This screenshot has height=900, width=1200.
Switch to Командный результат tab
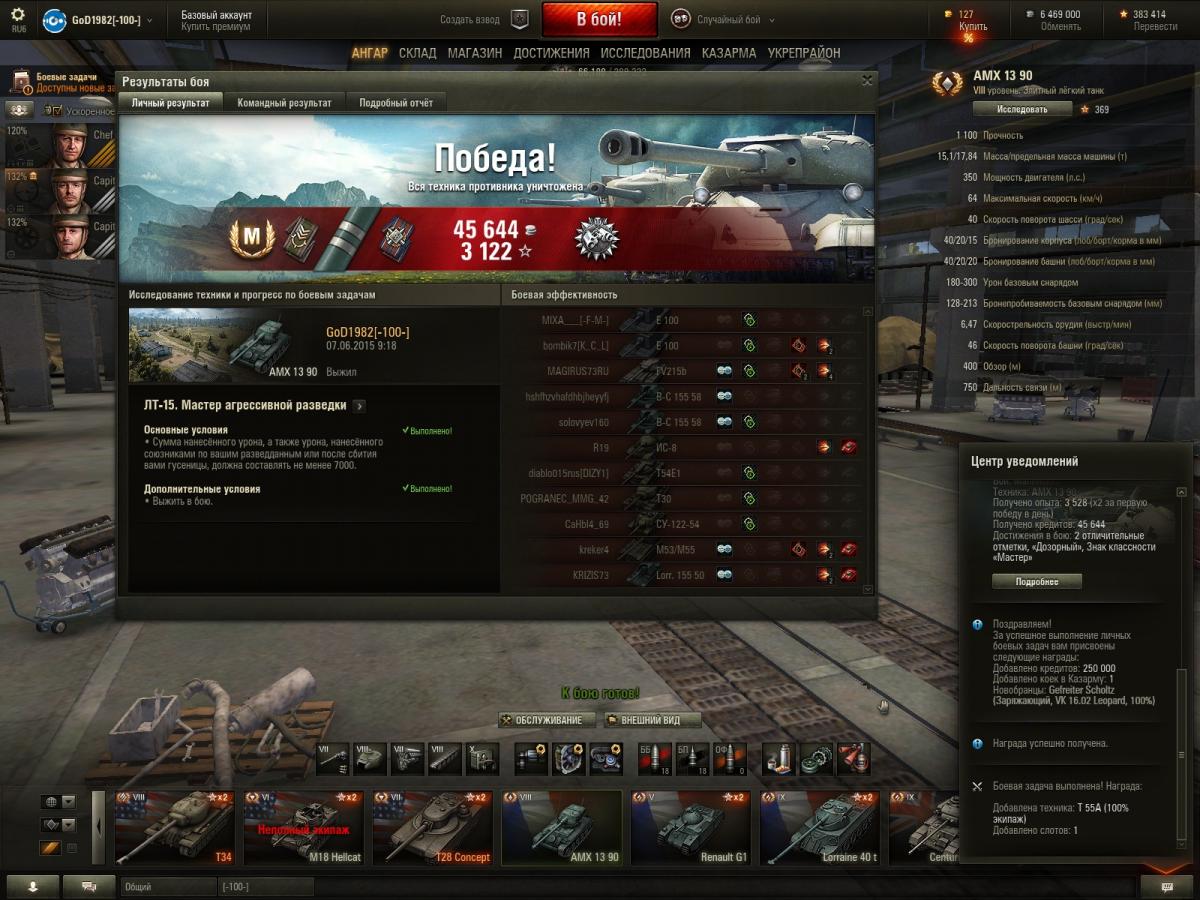(284, 103)
